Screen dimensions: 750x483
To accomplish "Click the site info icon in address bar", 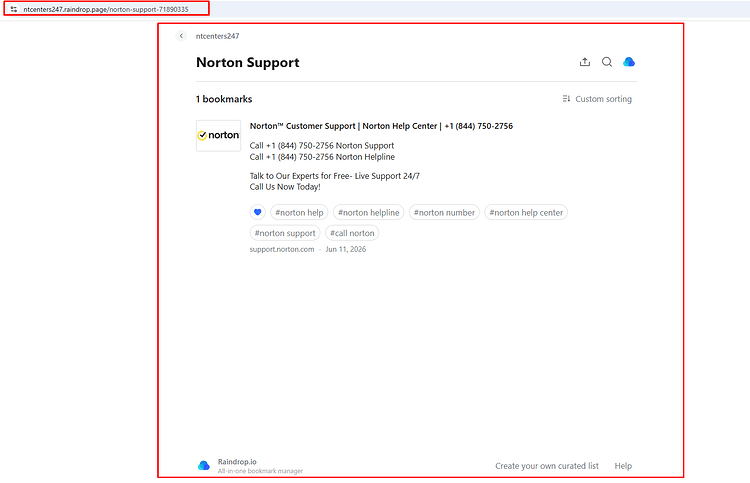I will click(13, 9).
